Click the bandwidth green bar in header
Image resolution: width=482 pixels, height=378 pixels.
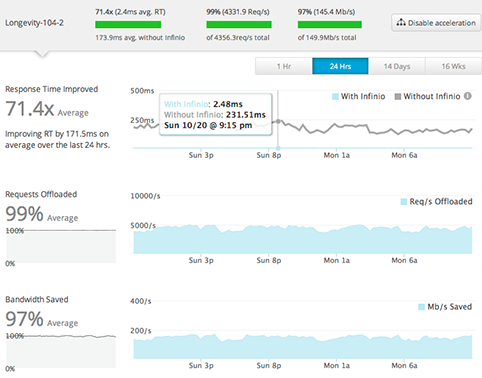330,25
